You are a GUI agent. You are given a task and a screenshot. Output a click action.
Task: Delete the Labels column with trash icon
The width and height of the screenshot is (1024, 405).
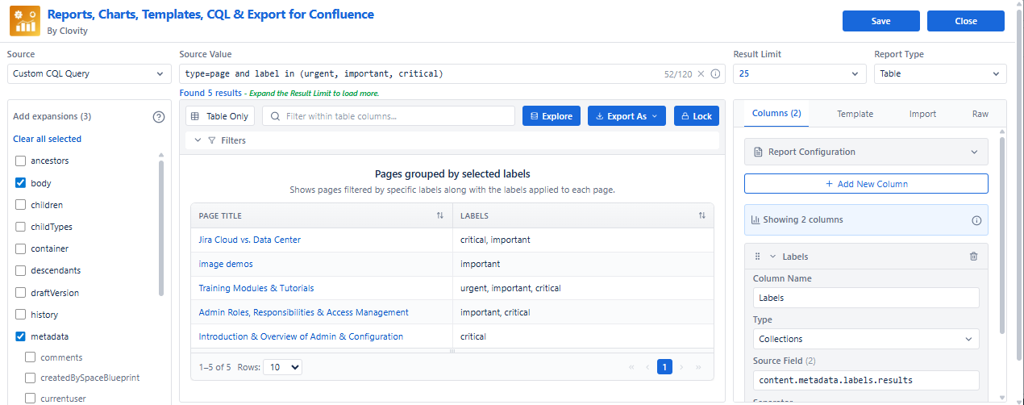(x=974, y=257)
